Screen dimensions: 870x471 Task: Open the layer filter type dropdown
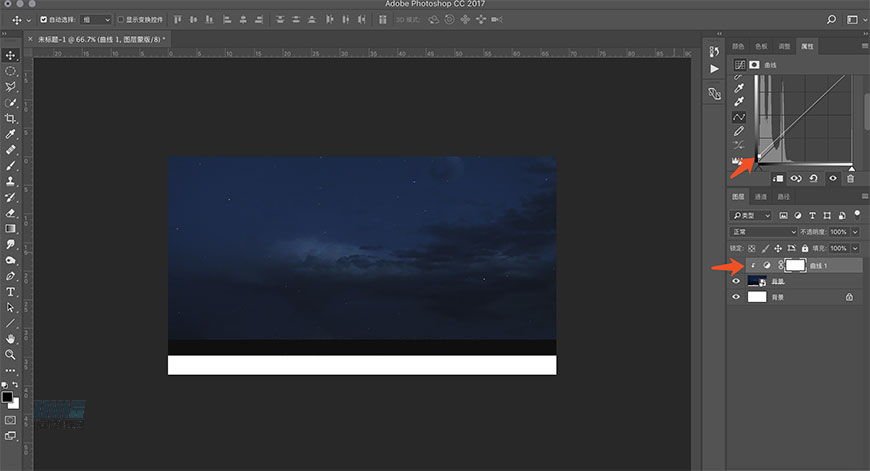[751, 215]
